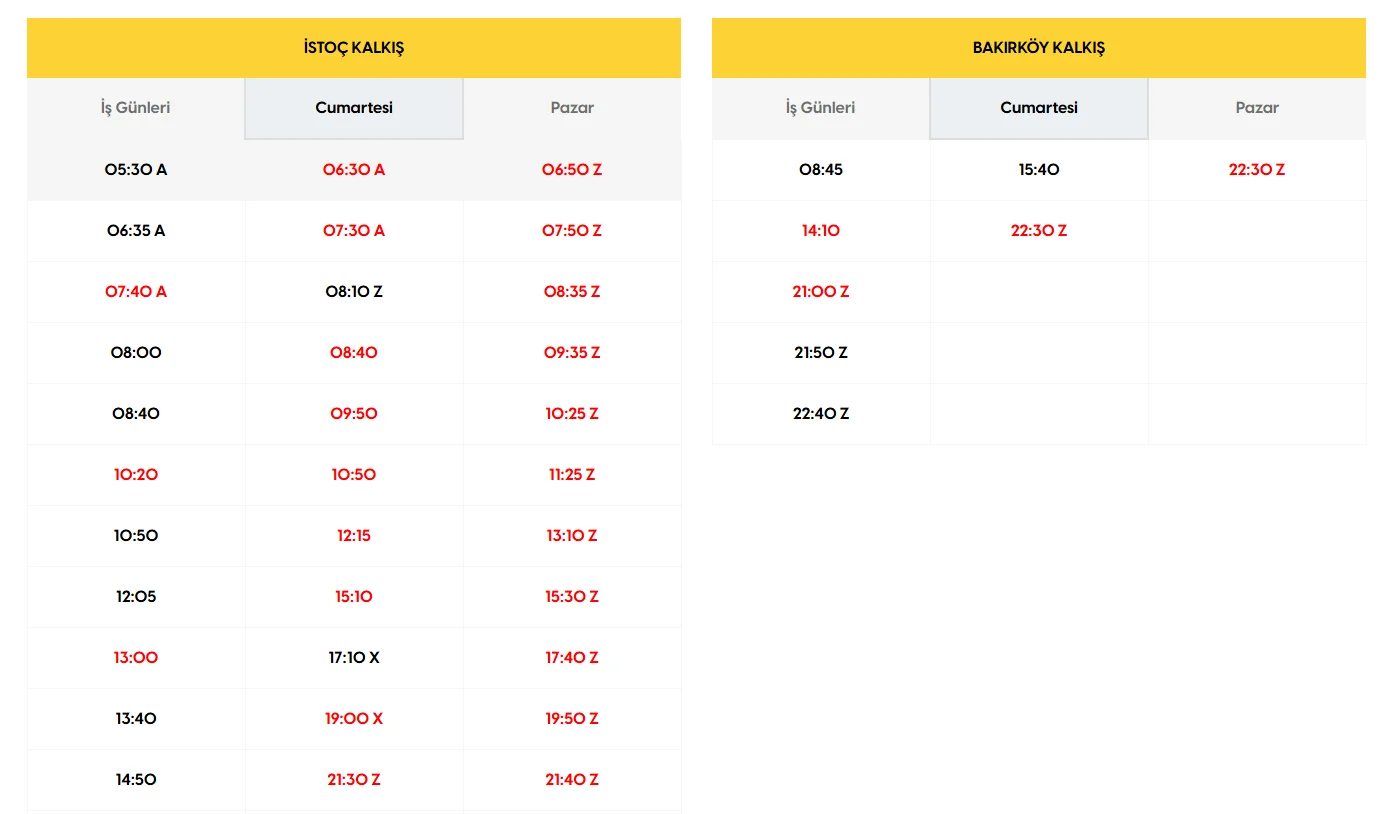Click the 08:45 Bakırköy departure
Screen dimensions: 1390x814
[820, 170]
